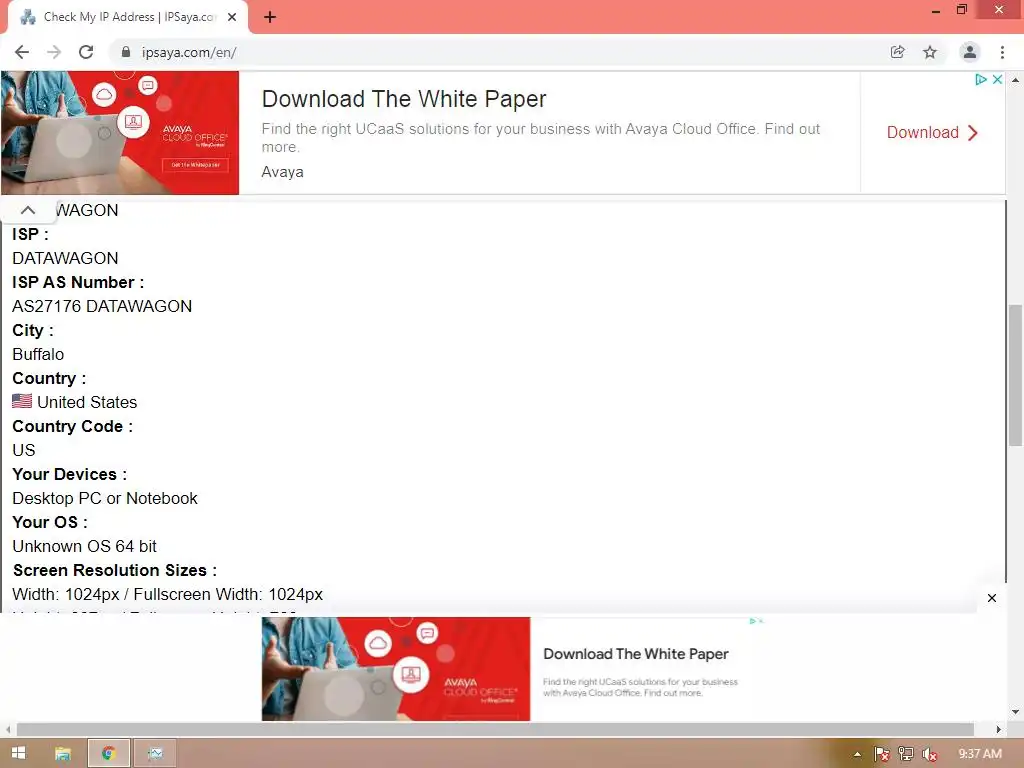View site info via the lock icon
The image size is (1024, 768).
click(126, 52)
